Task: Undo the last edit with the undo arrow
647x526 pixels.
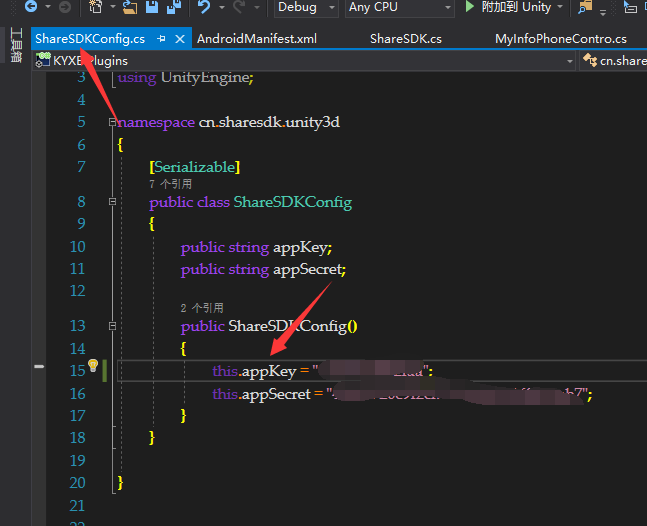Action: tap(204, 7)
